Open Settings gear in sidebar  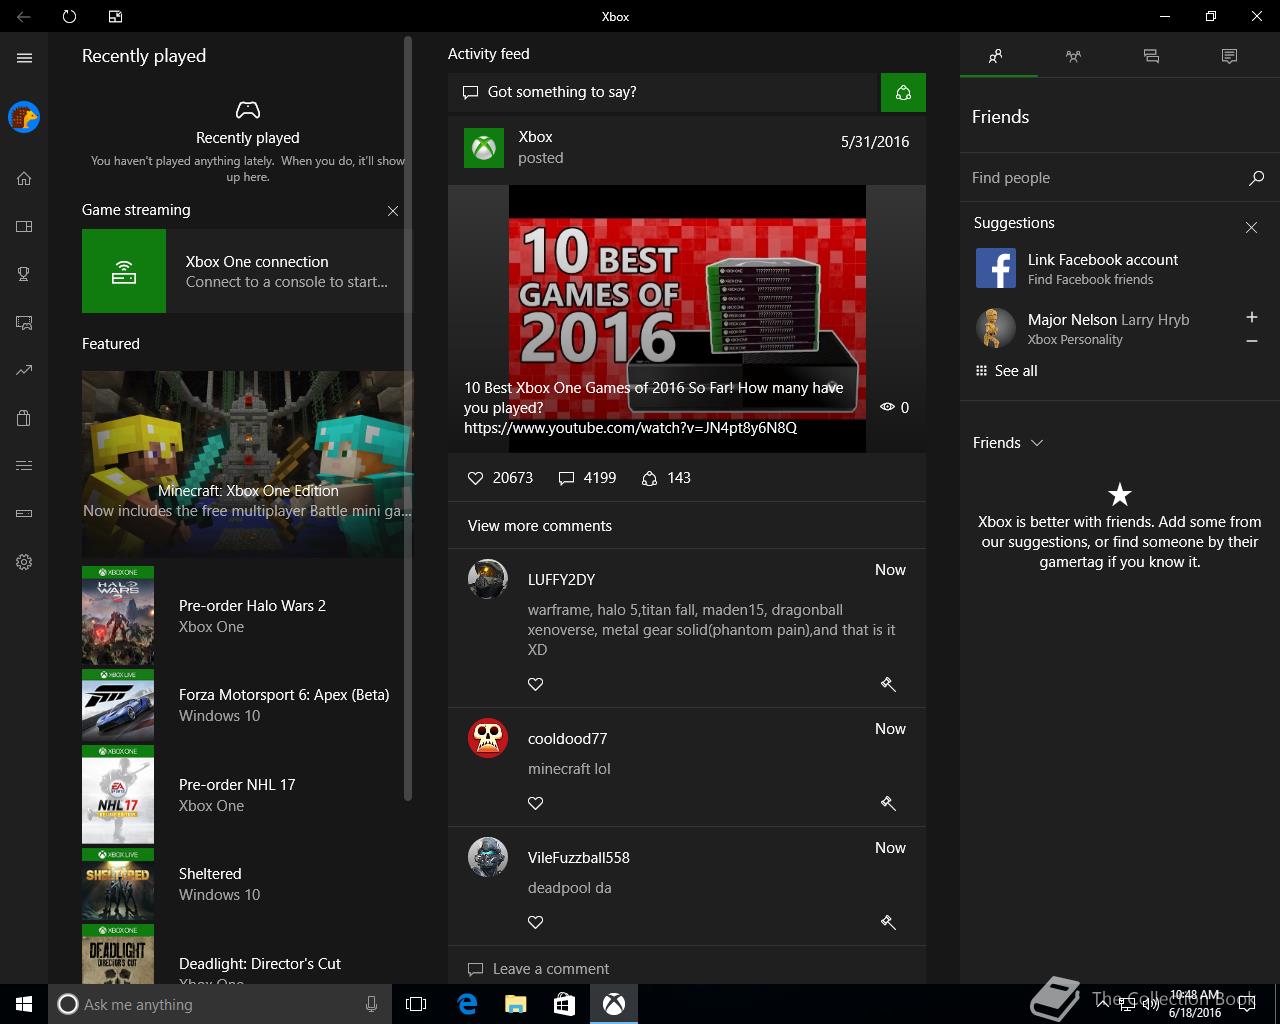tap(24, 562)
